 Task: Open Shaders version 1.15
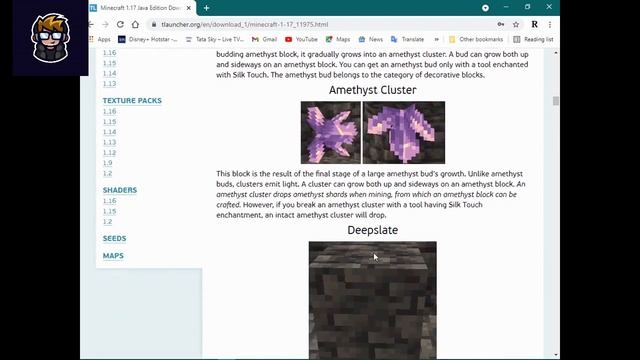pos(109,211)
